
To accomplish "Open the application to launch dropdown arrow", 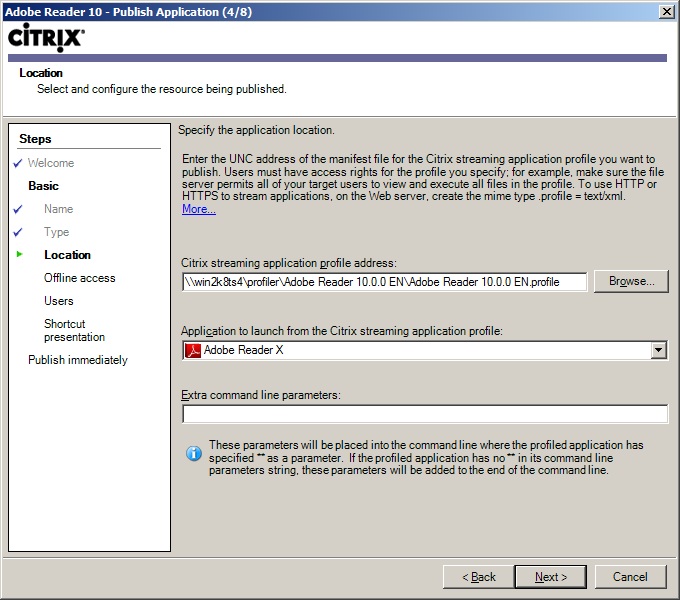I will pyautogui.click(x=658, y=350).
